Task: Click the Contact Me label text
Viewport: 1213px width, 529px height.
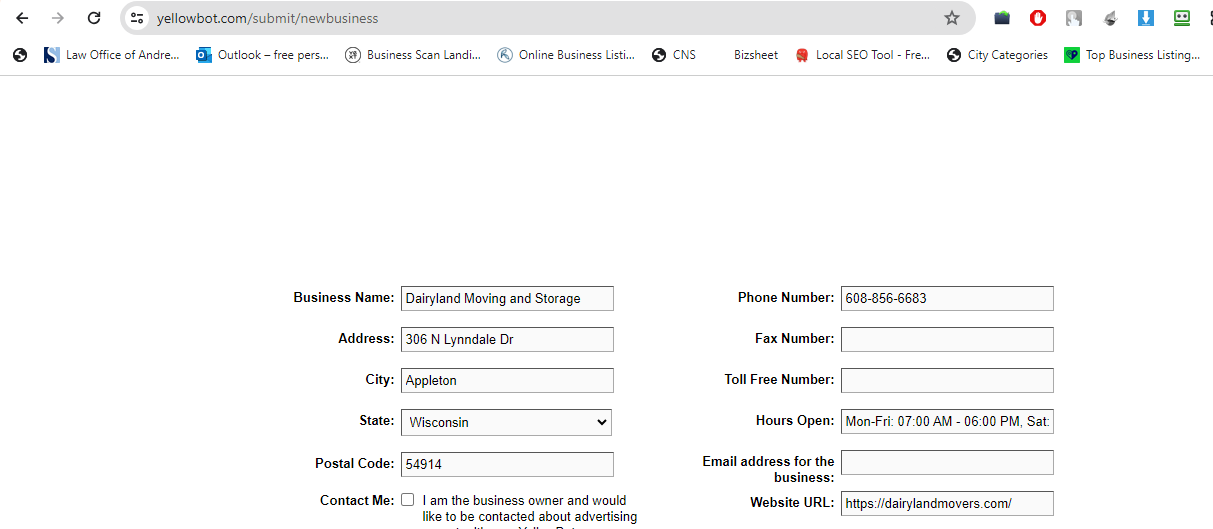Action: click(357, 500)
